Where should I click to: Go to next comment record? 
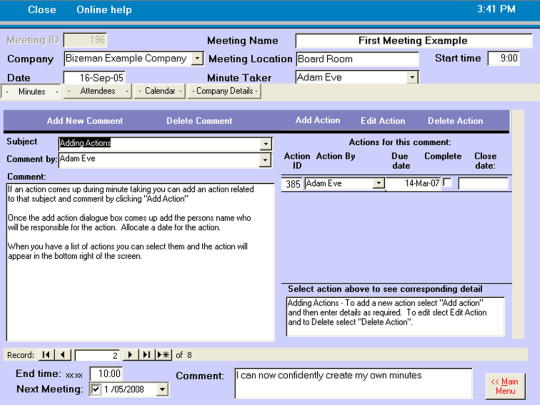tap(130, 354)
